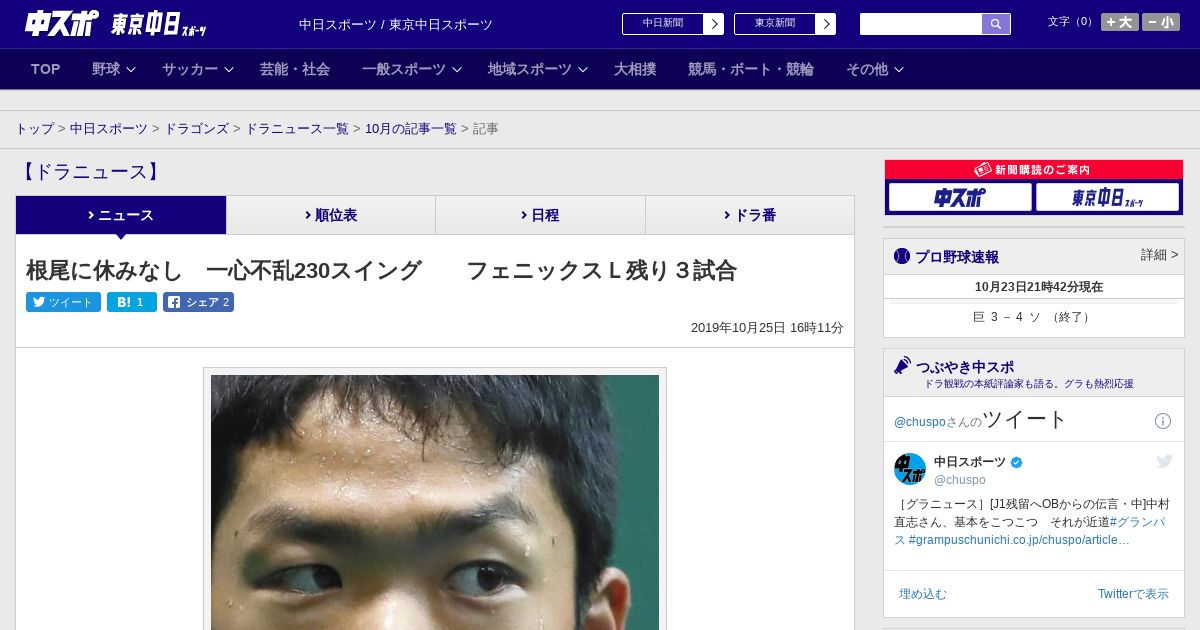Image resolution: width=1200 pixels, height=630 pixels.
Task: Click the verified badge beside 中日スポーツ
Action: (1017, 462)
